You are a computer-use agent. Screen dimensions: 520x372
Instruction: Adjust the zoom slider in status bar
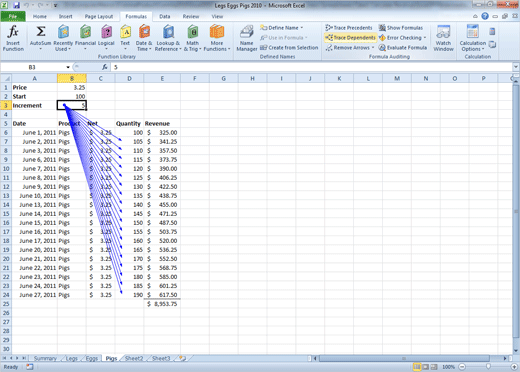pyautogui.click(x=488, y=367)
